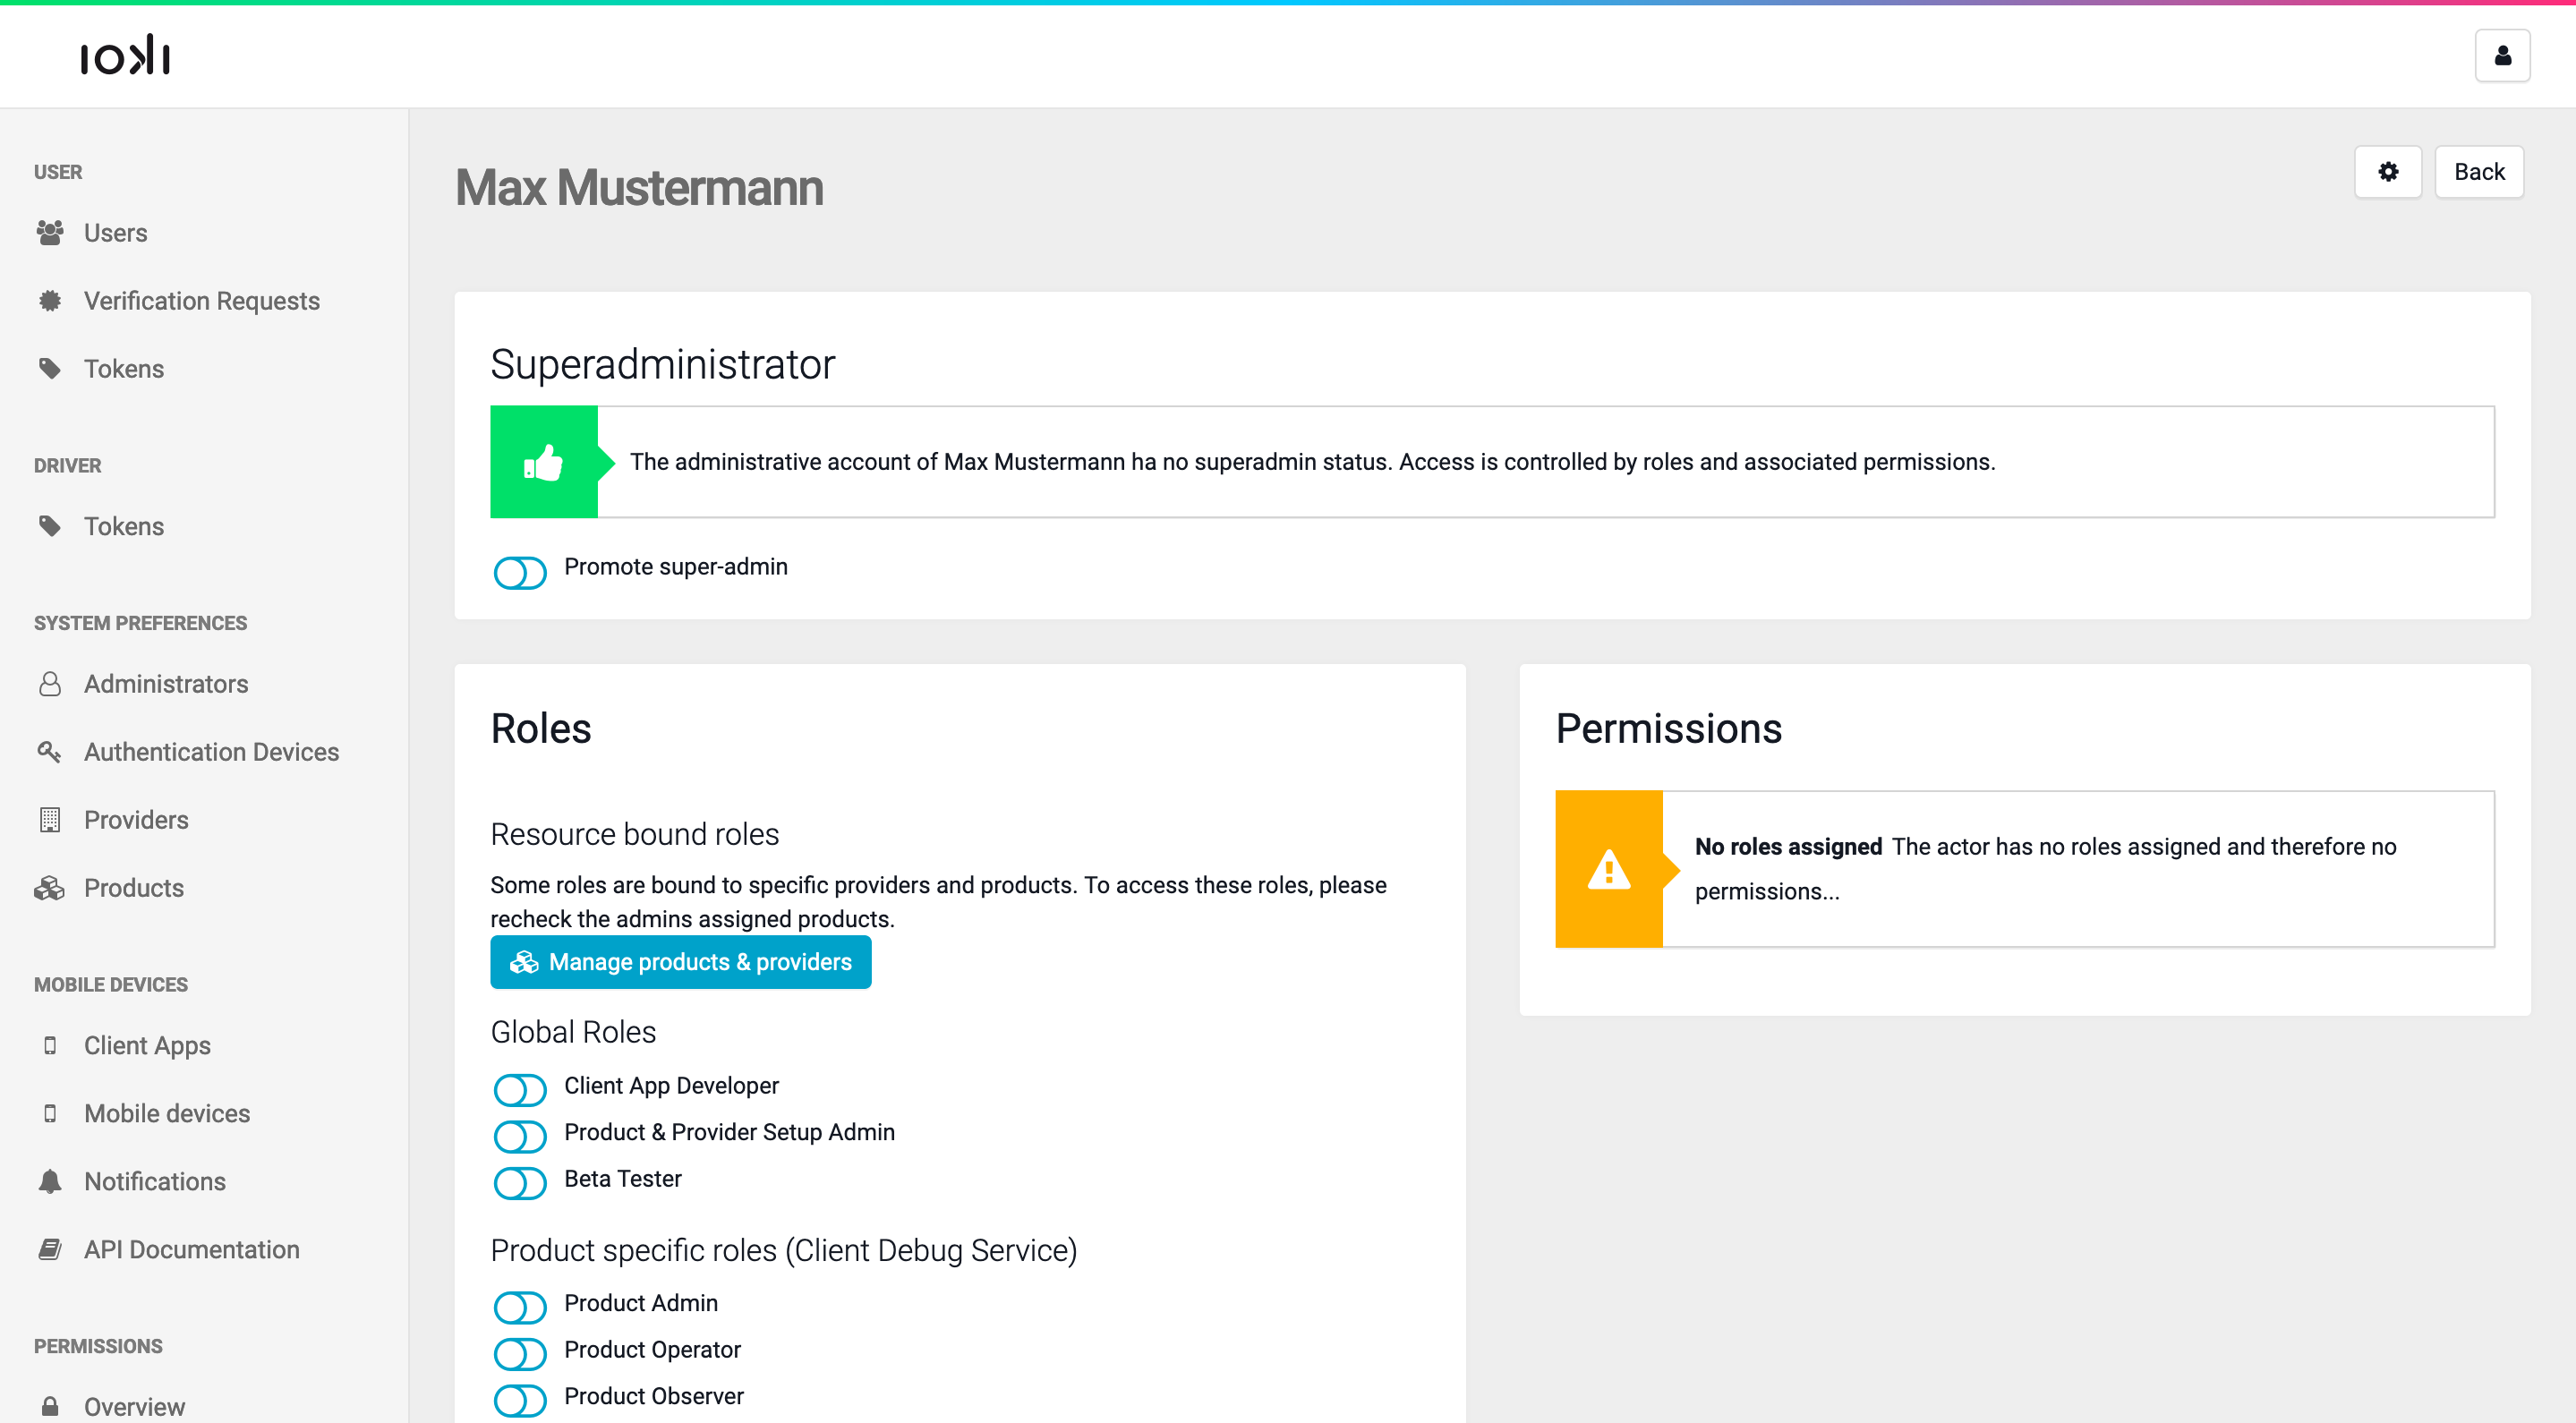Open Mobile devices in sidebar
This screenshot has height=1423, width=2576.
pos(167,1114)
